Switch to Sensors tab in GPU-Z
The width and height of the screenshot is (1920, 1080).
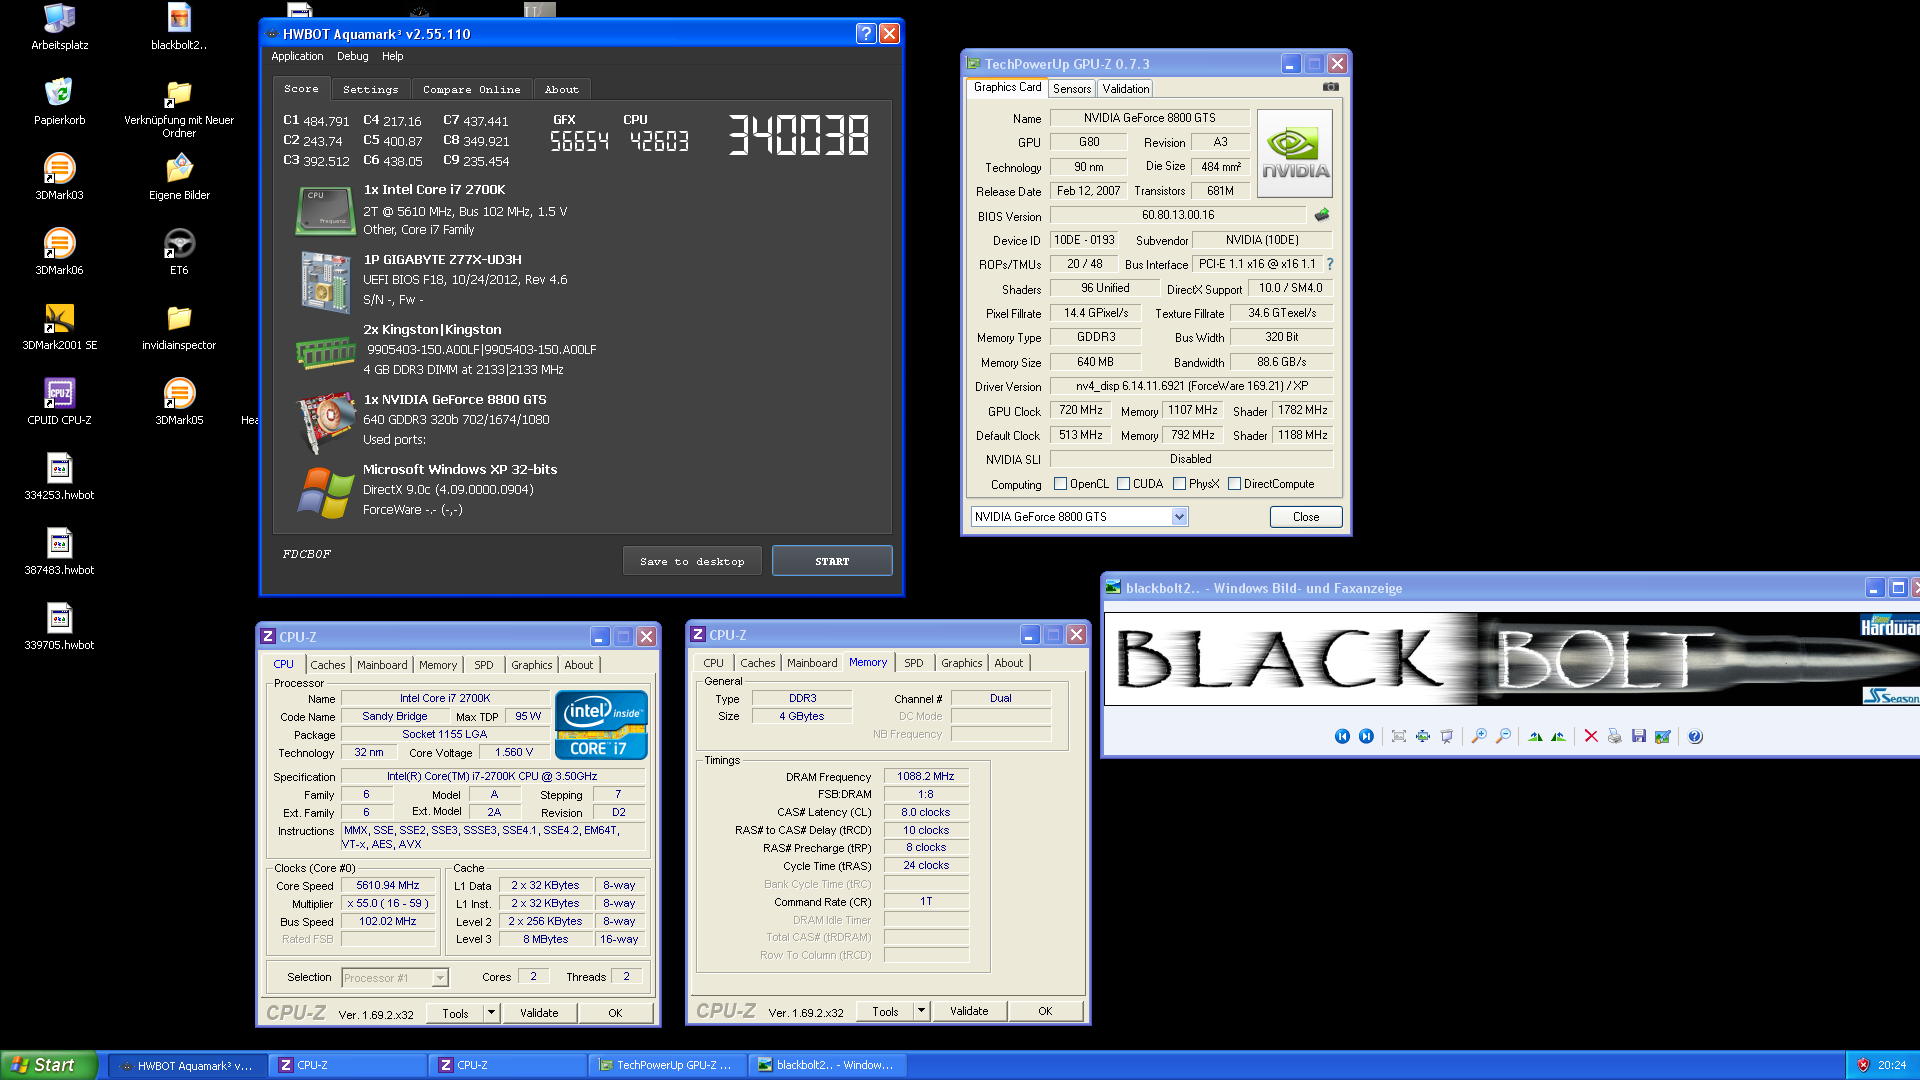click(1072, 89)
